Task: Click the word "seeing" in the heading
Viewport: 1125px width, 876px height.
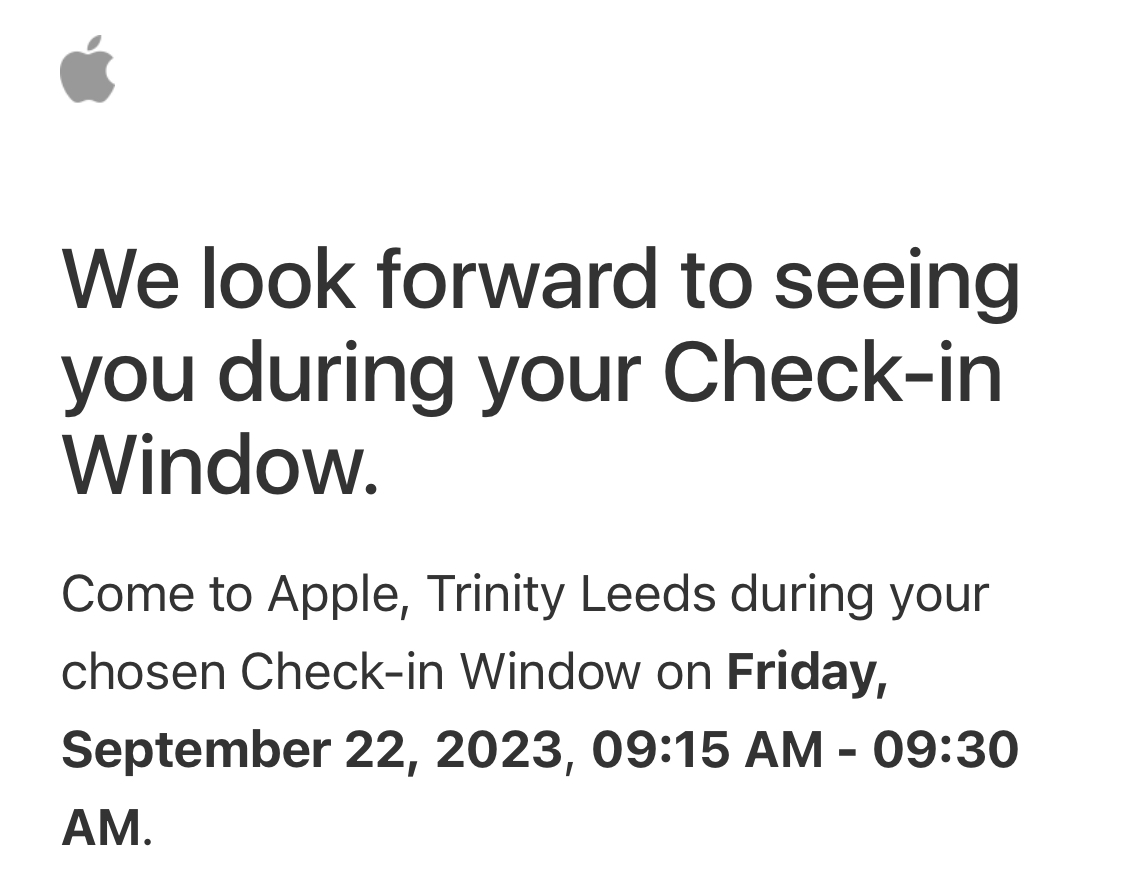Action: click(x=897, y=283)
